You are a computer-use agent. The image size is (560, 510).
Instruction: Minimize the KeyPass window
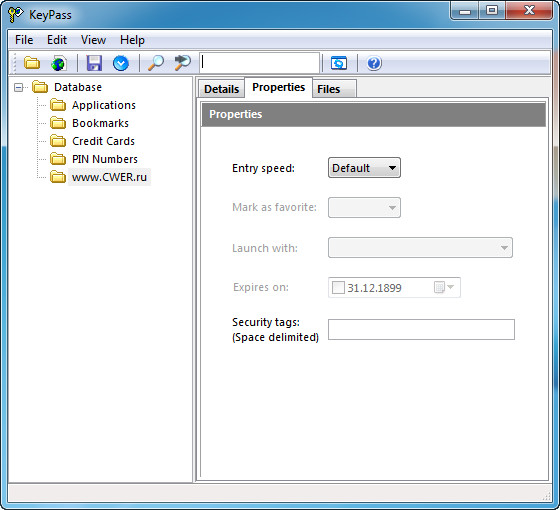coord(465,11)
